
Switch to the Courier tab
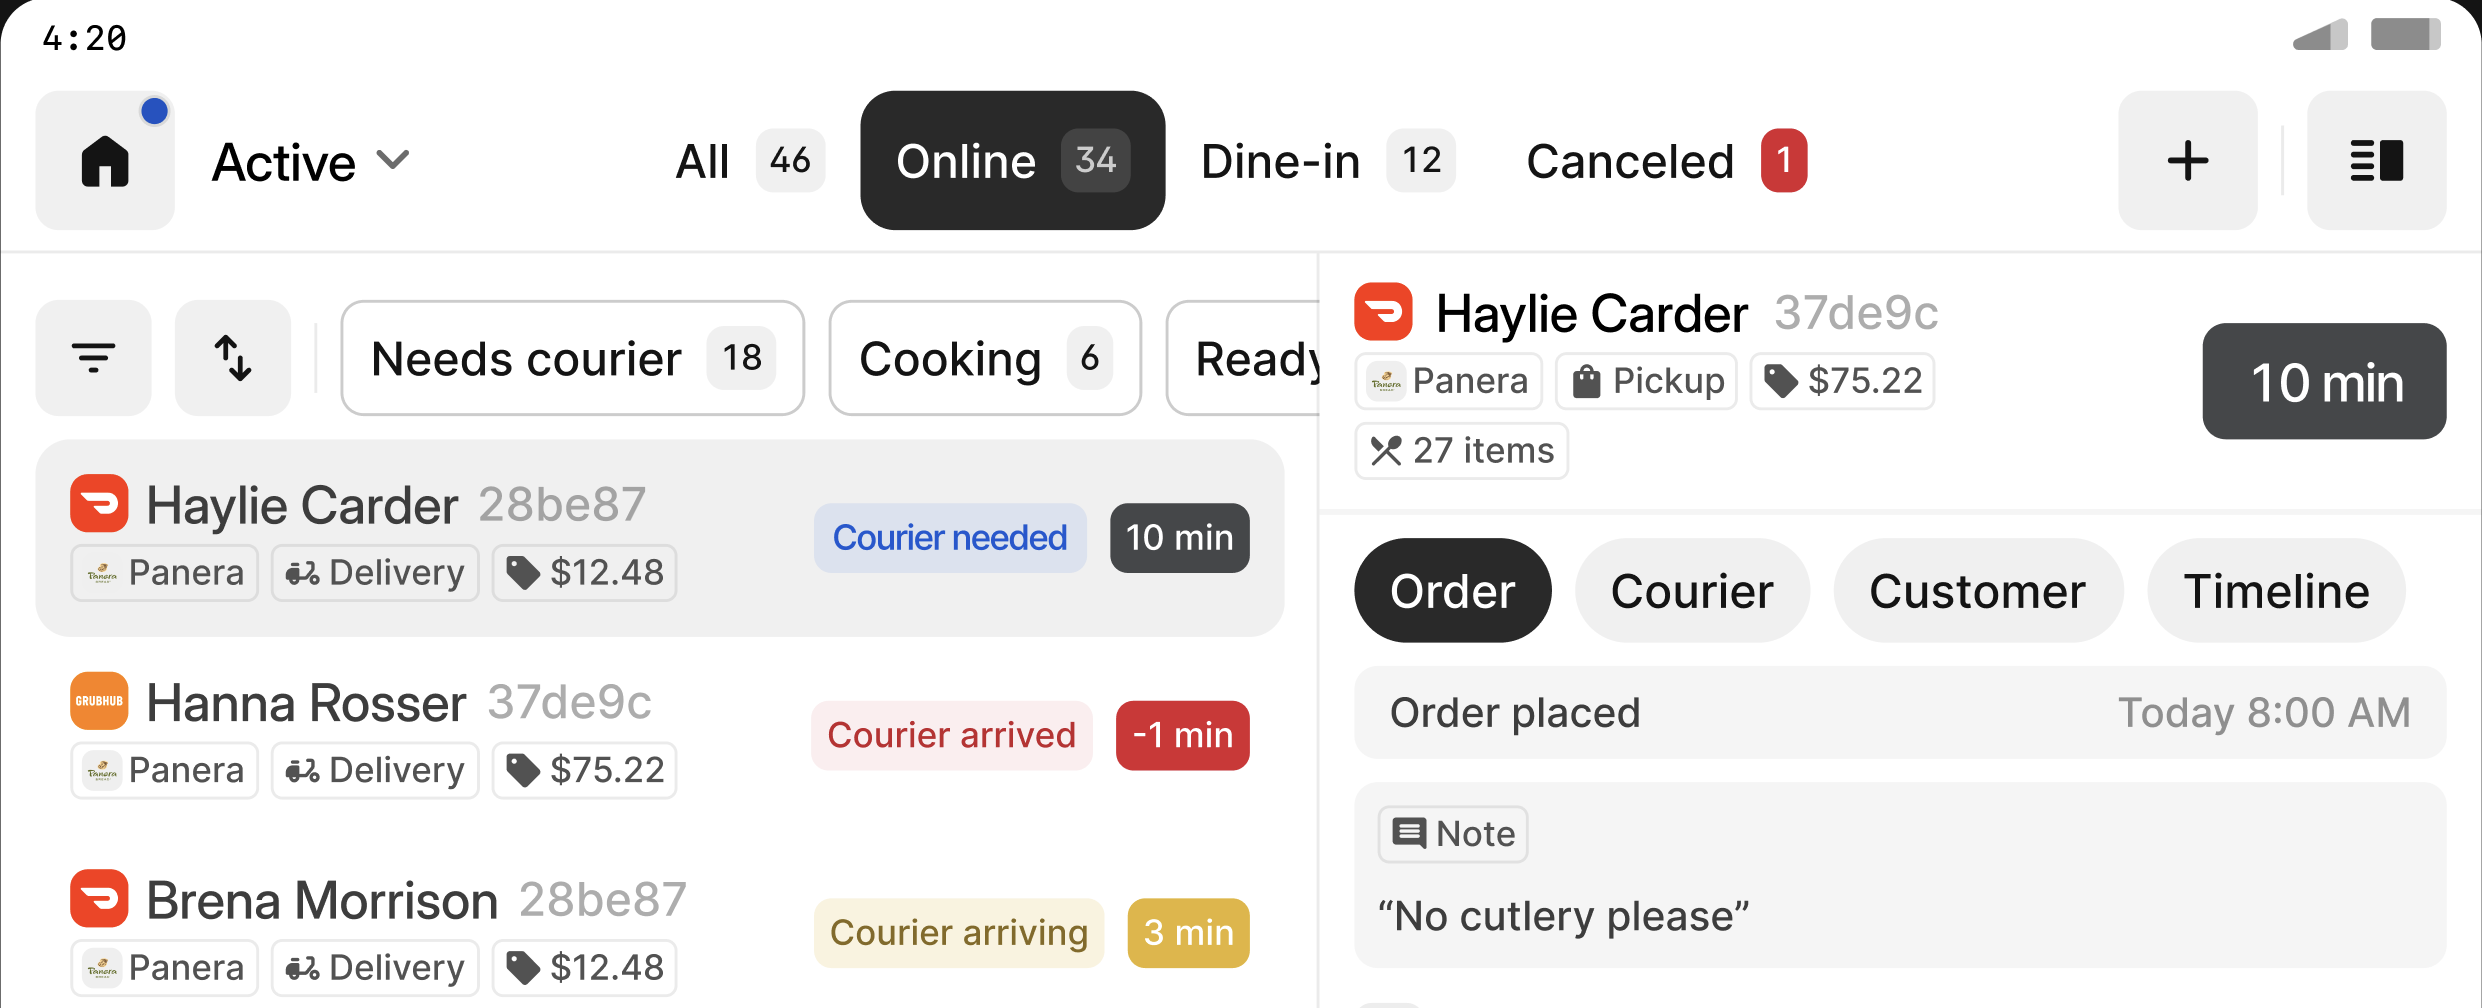click(1692, 590)
